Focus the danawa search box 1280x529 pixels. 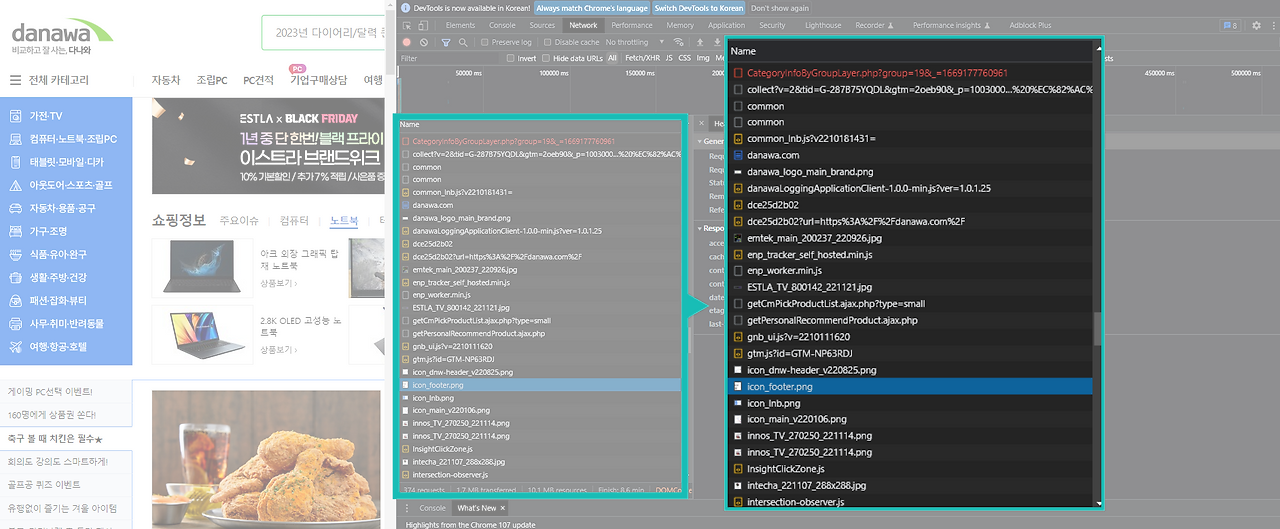pos(322,32)
